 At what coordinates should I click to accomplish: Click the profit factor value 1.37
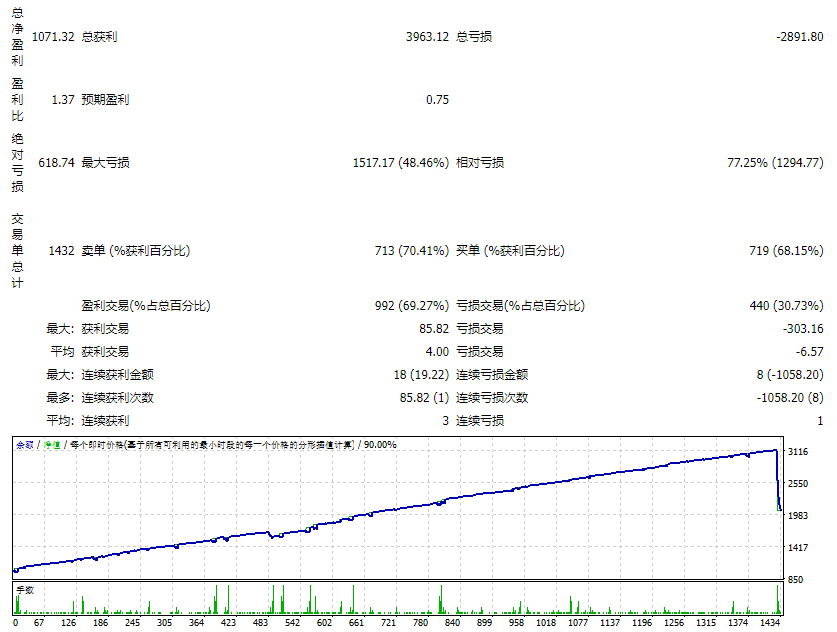coord(62,100)
